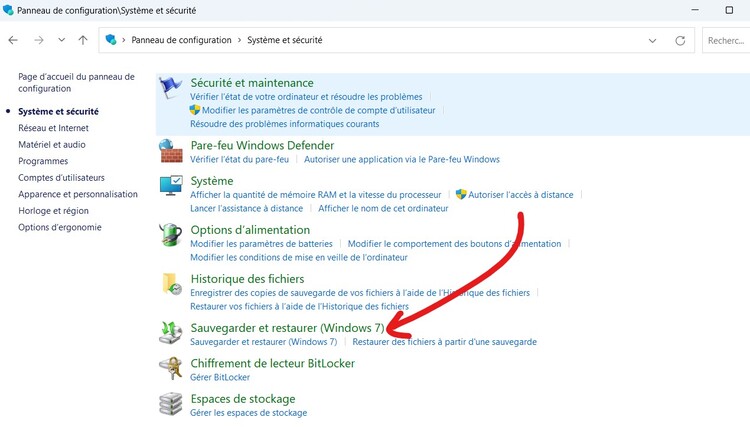Click the Pare-feu Windows Defender brick wall icon
This screenshot has height=427, width=750.
click(x=171, y=151)
